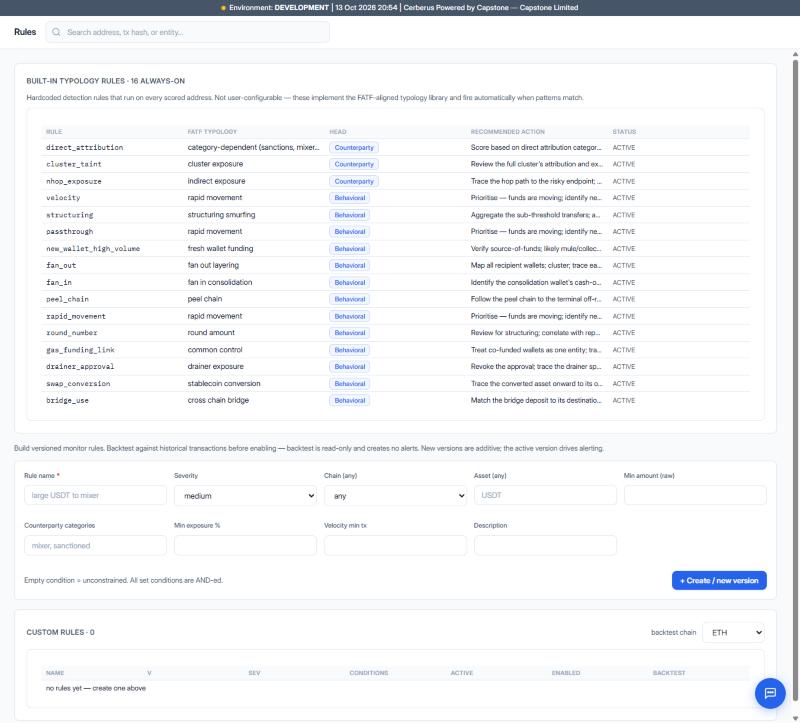
Task: Click the Rule name input field
Action: 95,495
